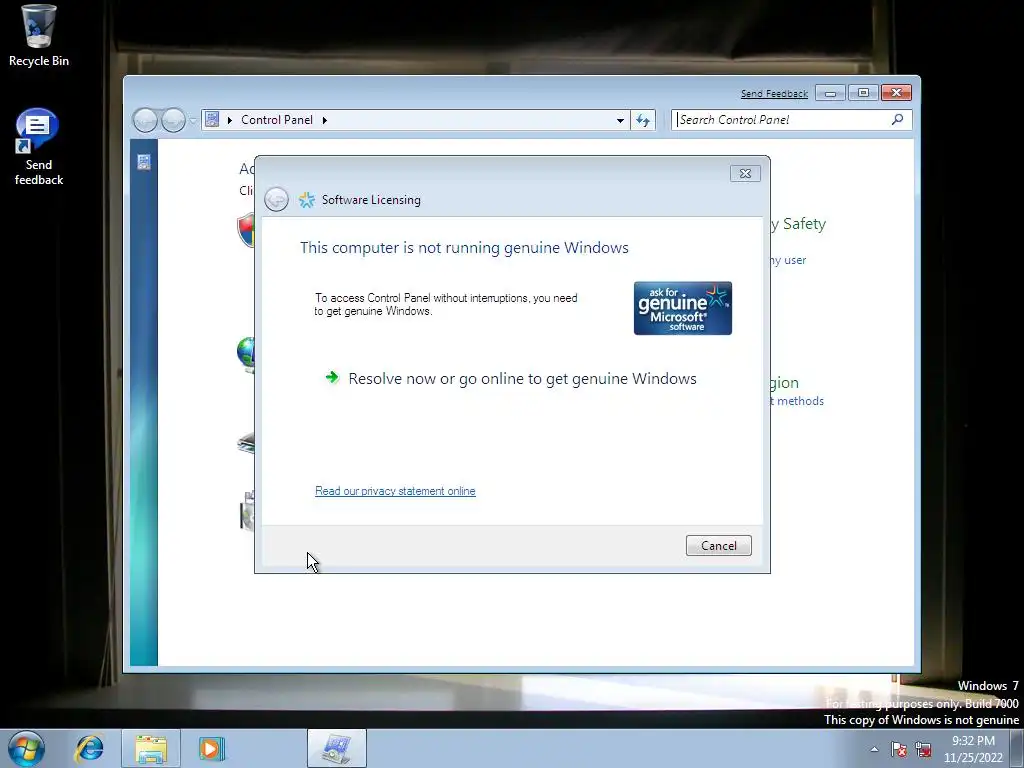The image size is (1024, 768).
Task: Cancel the Software Licensing dialog
Action: coord(718,546)
